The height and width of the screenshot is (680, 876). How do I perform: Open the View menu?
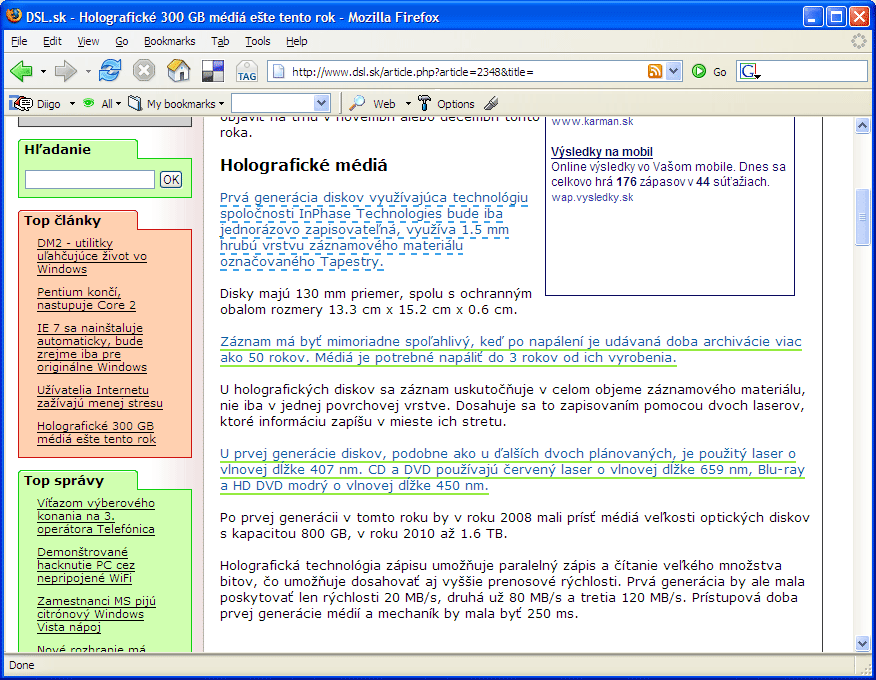click(x=88, y=41)
